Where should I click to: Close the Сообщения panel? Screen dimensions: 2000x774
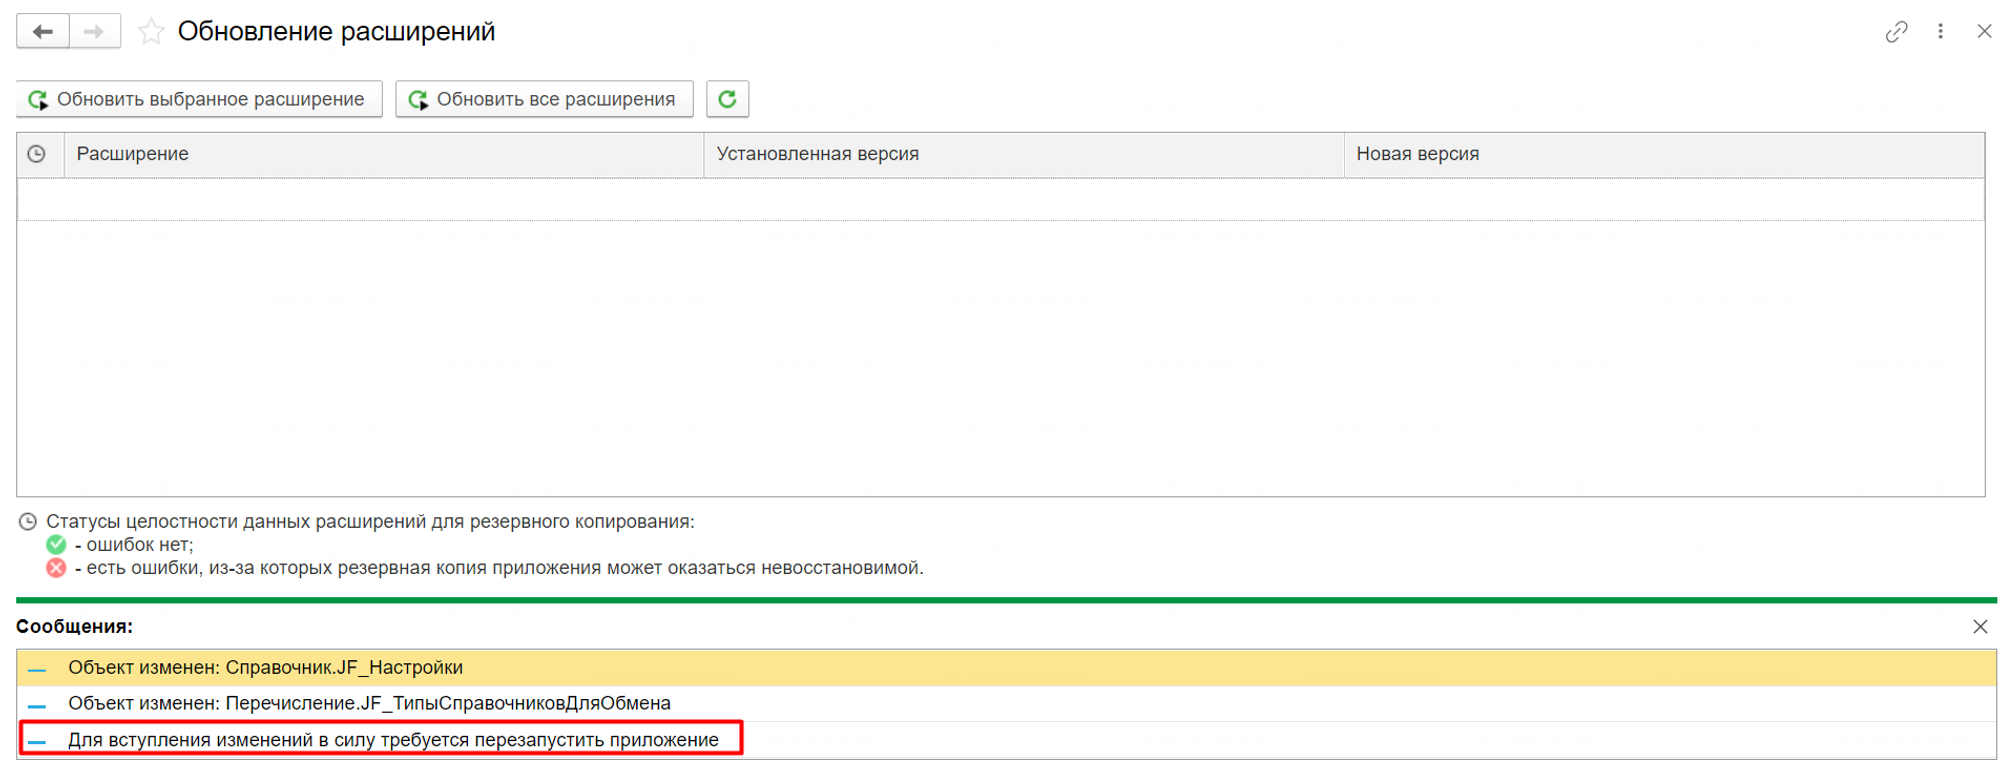[1980, 627]
